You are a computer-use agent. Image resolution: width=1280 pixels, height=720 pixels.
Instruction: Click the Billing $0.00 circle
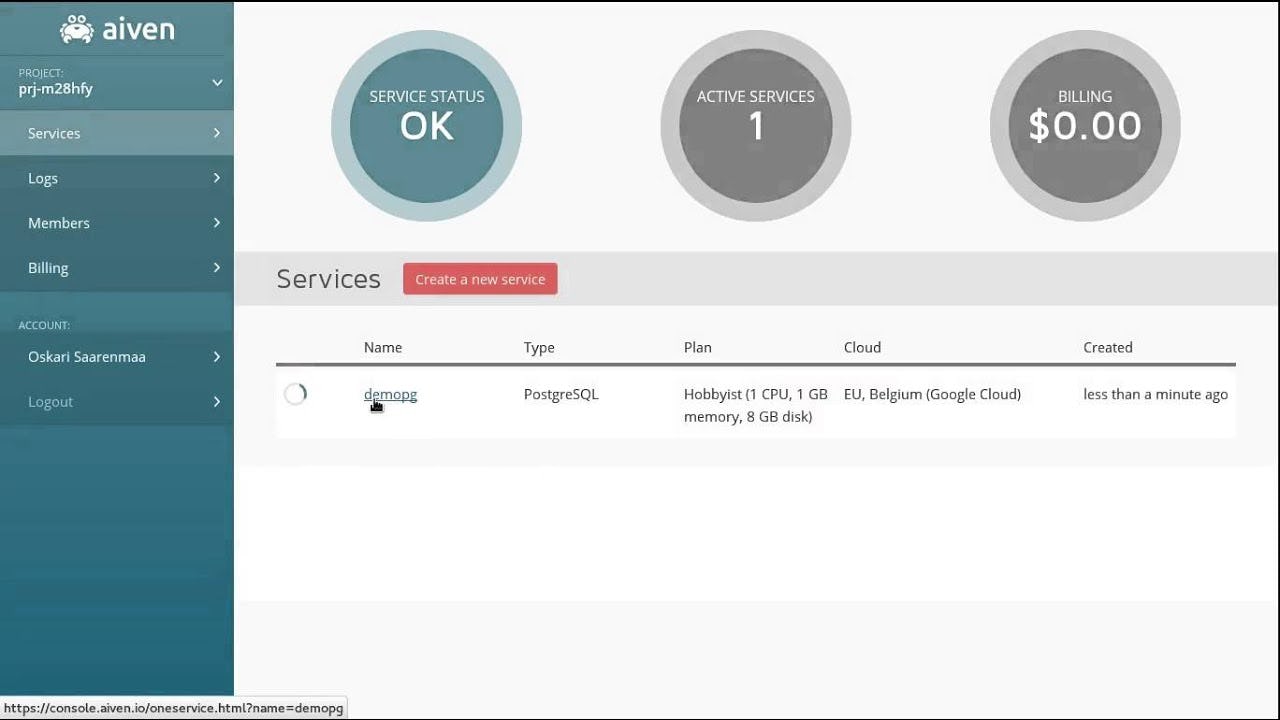pyautogui.click(x=1085, y=126)
